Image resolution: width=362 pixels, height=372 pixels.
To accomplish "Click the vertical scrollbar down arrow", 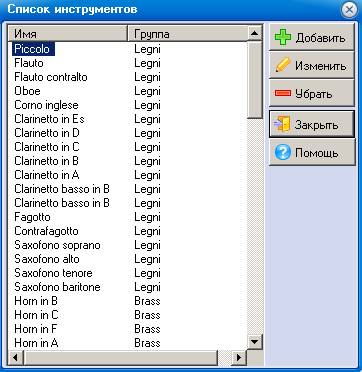I will click(x=255, y=341).
